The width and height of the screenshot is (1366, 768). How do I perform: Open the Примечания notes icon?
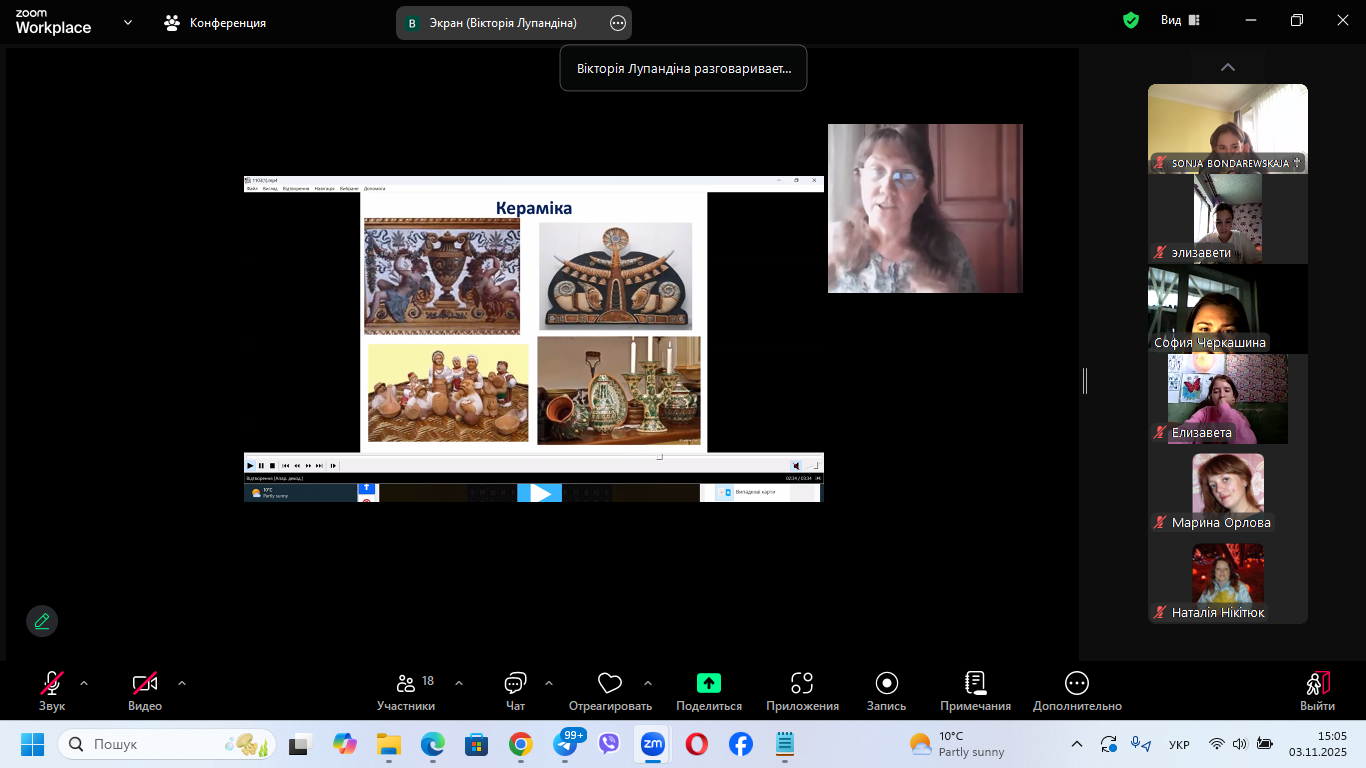(x=975, y=684)
